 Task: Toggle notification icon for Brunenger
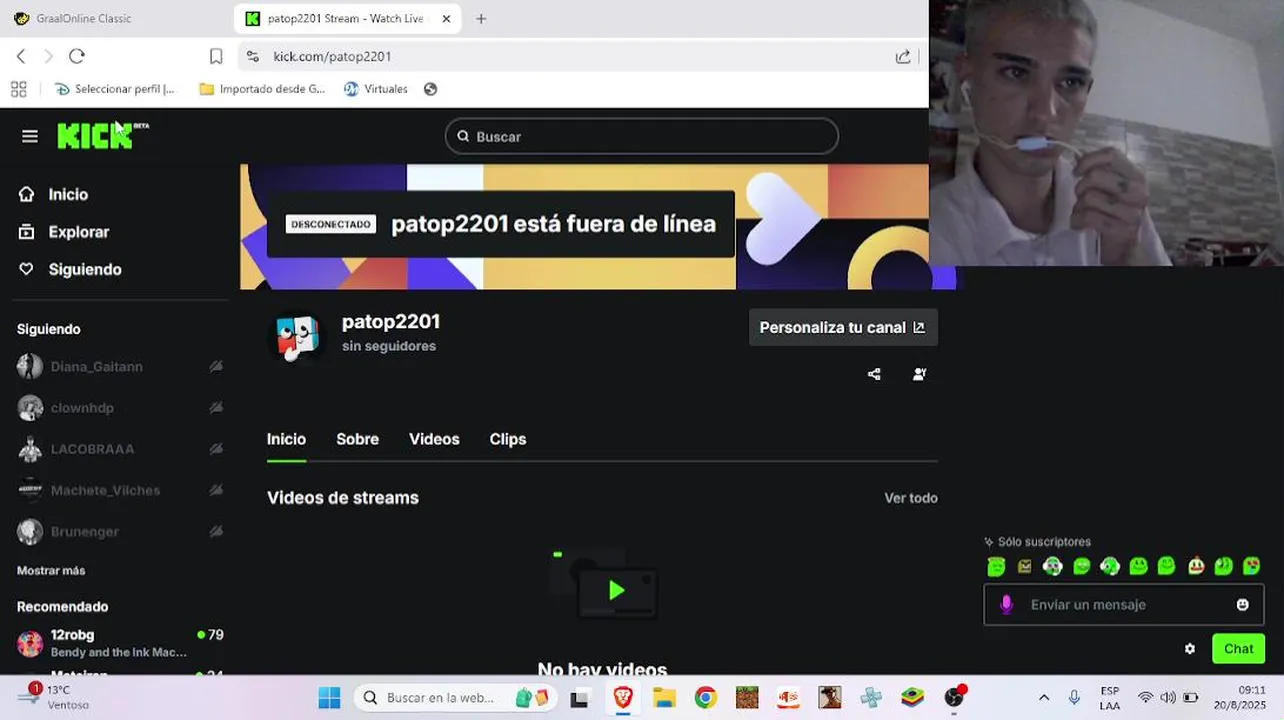click(x=216, y=531)
